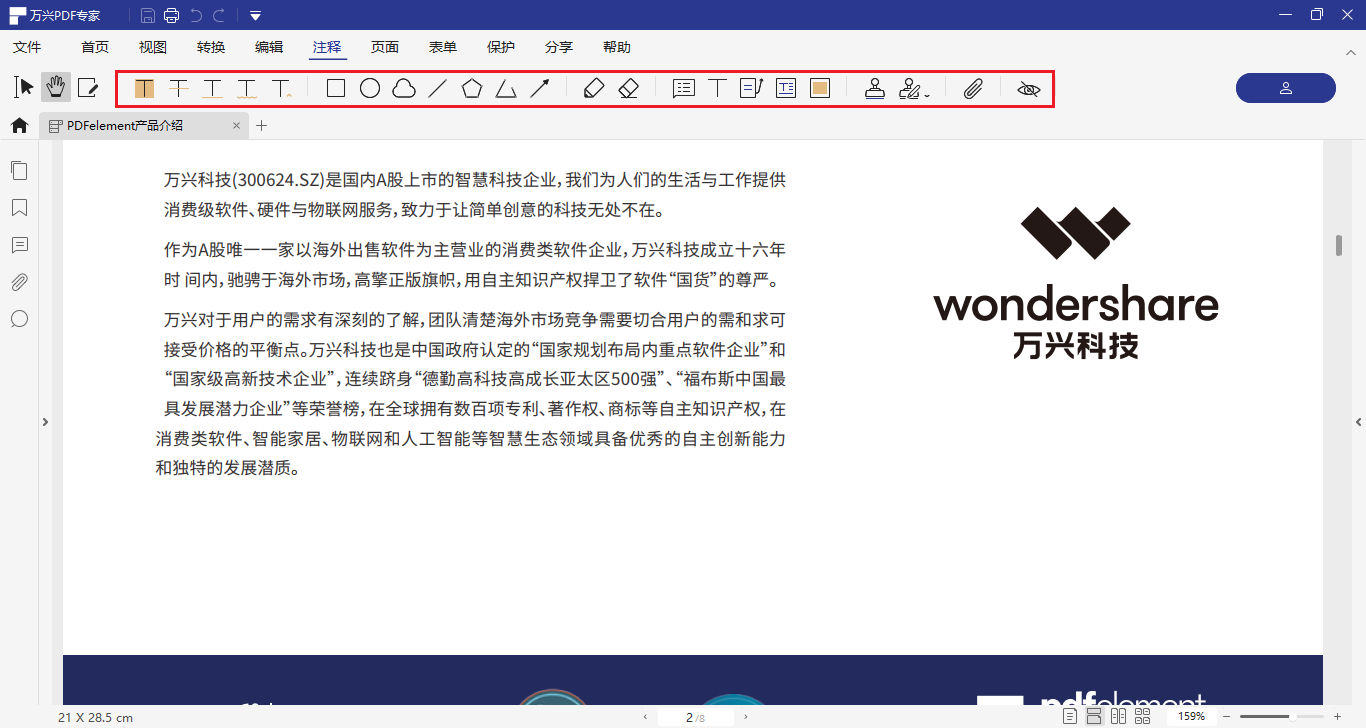Open the stamp annotation tool
1366x728 pixels.
(875, 88)
